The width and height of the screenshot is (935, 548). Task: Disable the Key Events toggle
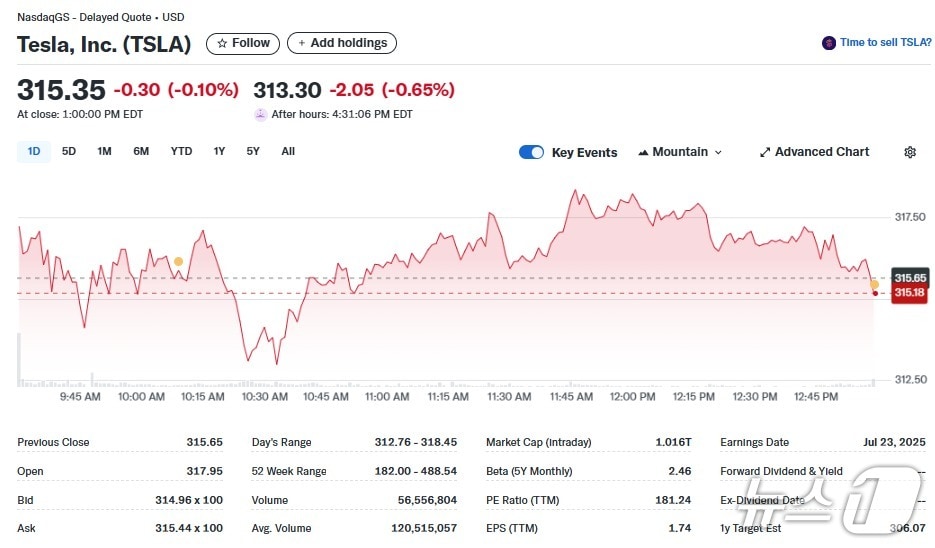tap(531, 152)
